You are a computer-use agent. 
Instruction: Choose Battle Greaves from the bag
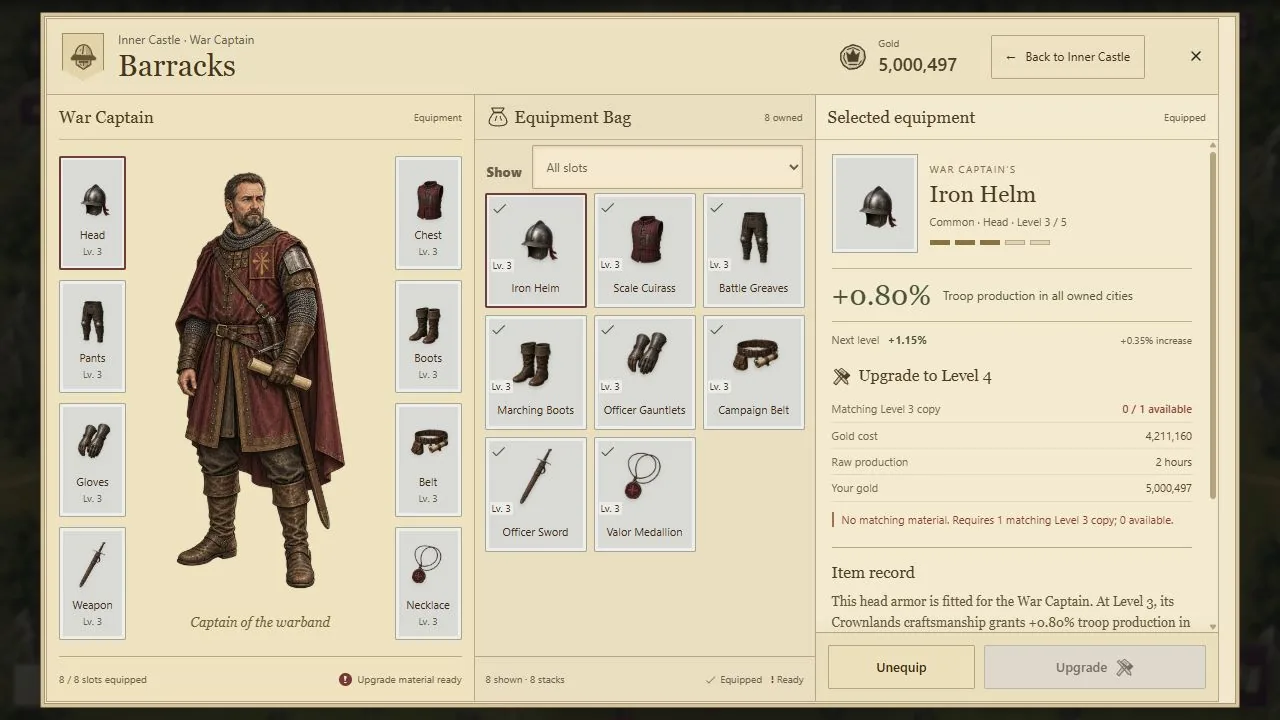coord(754,250)
